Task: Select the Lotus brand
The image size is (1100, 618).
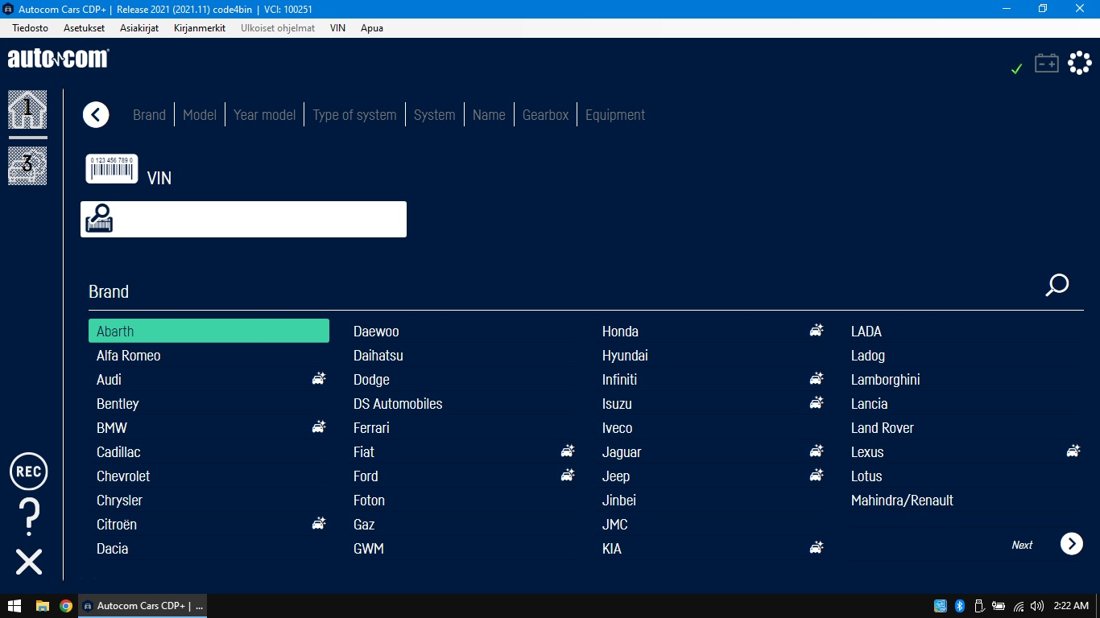Action: pos(866,476)
